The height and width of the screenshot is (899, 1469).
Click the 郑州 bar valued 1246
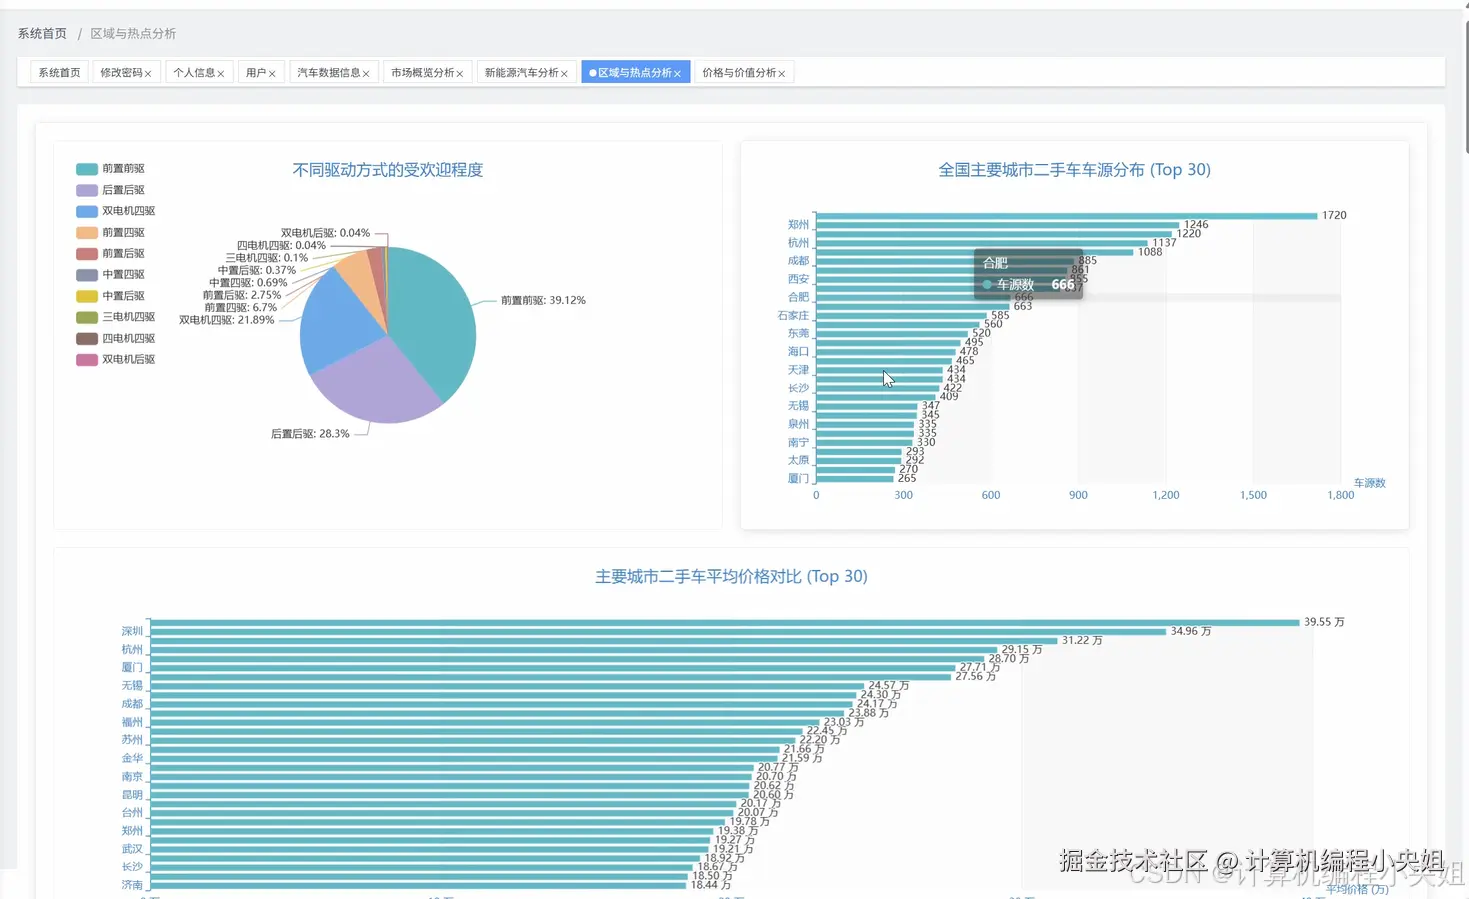click(998, 225)
